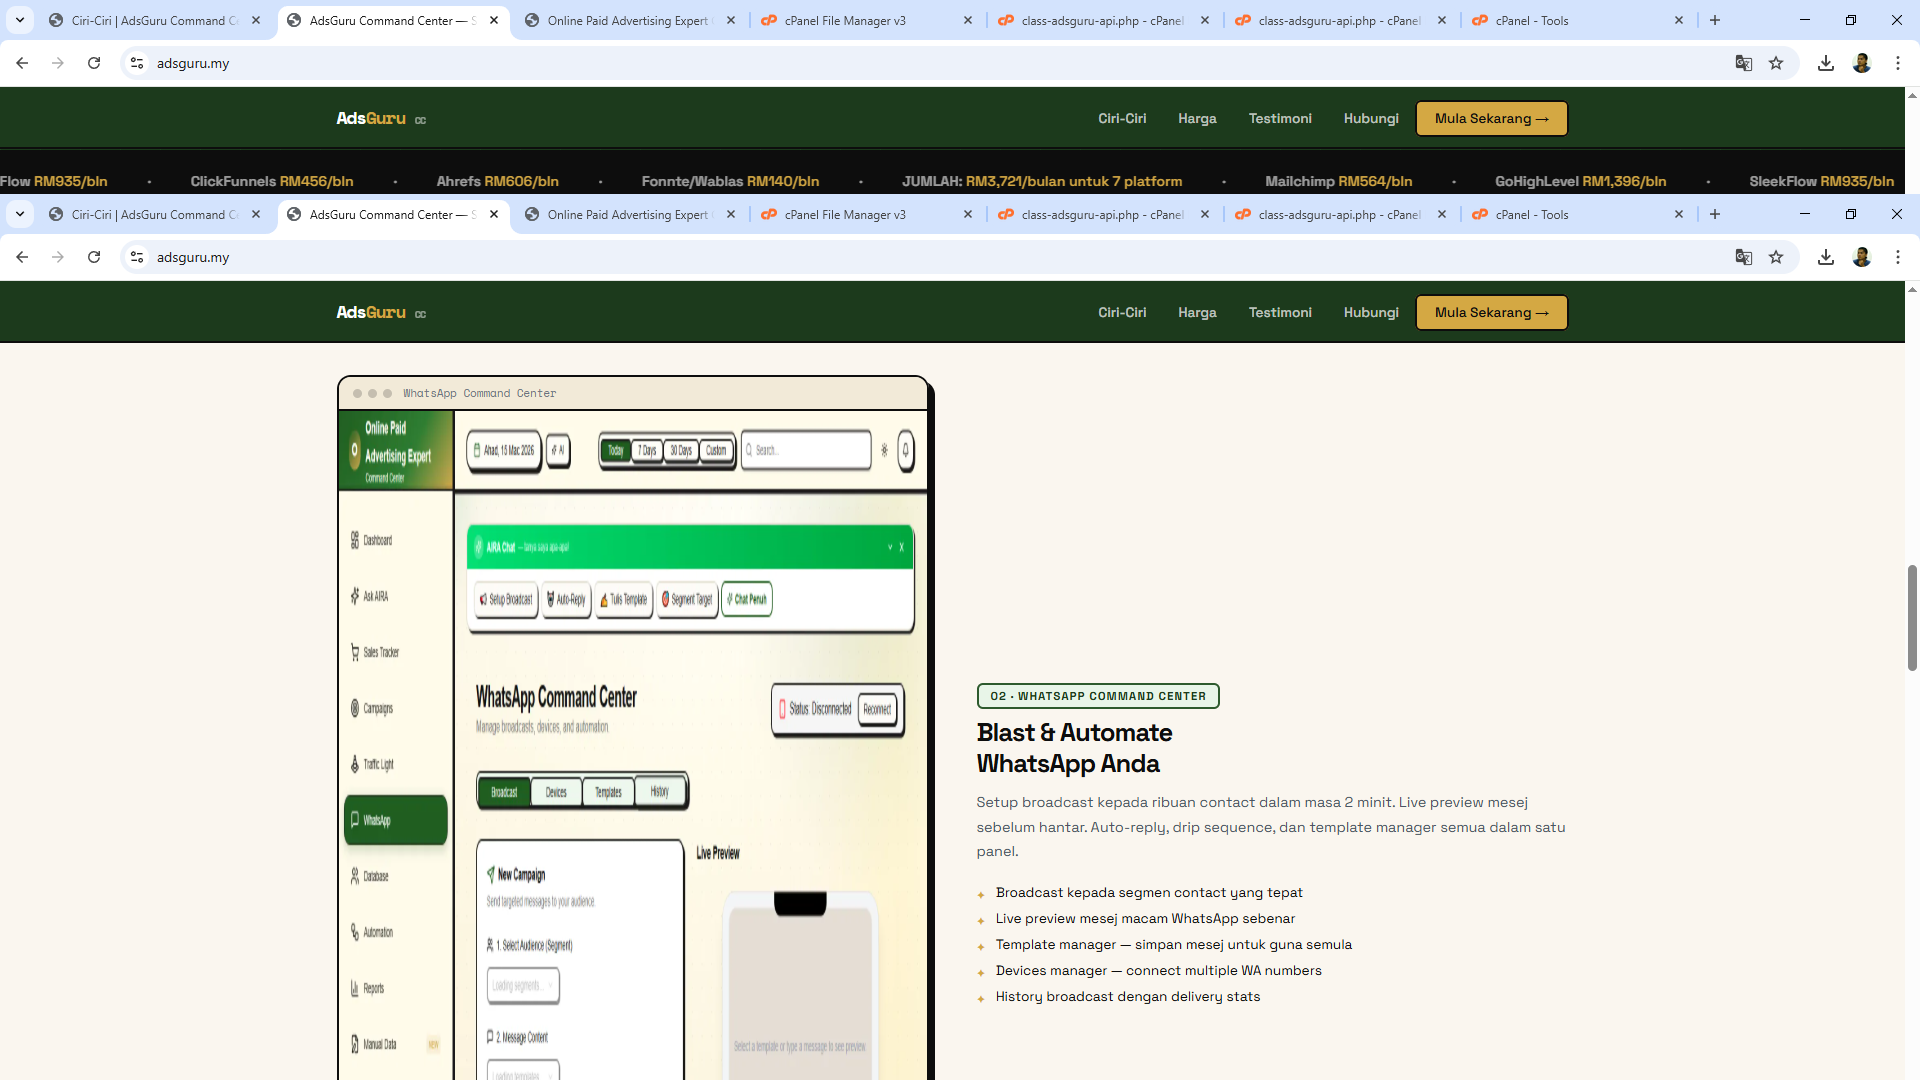1920x1080 pixels.
Task: Open the Harga menu item
Action: 1197,312
